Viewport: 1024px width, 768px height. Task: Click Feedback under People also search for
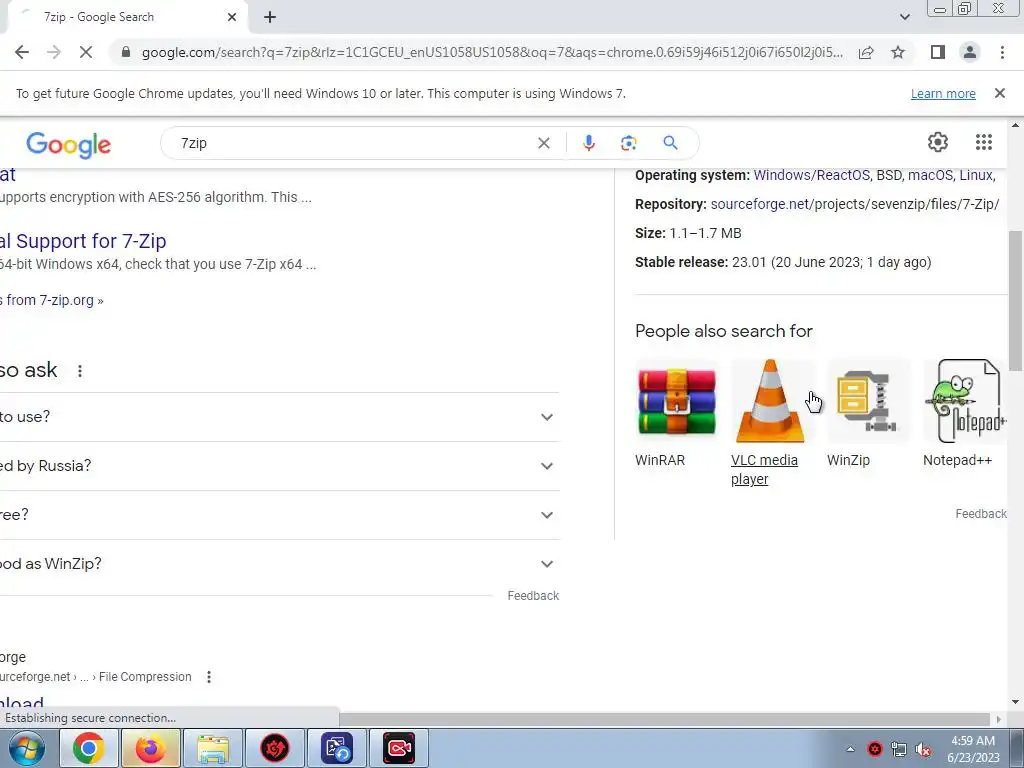coord(981,514)
